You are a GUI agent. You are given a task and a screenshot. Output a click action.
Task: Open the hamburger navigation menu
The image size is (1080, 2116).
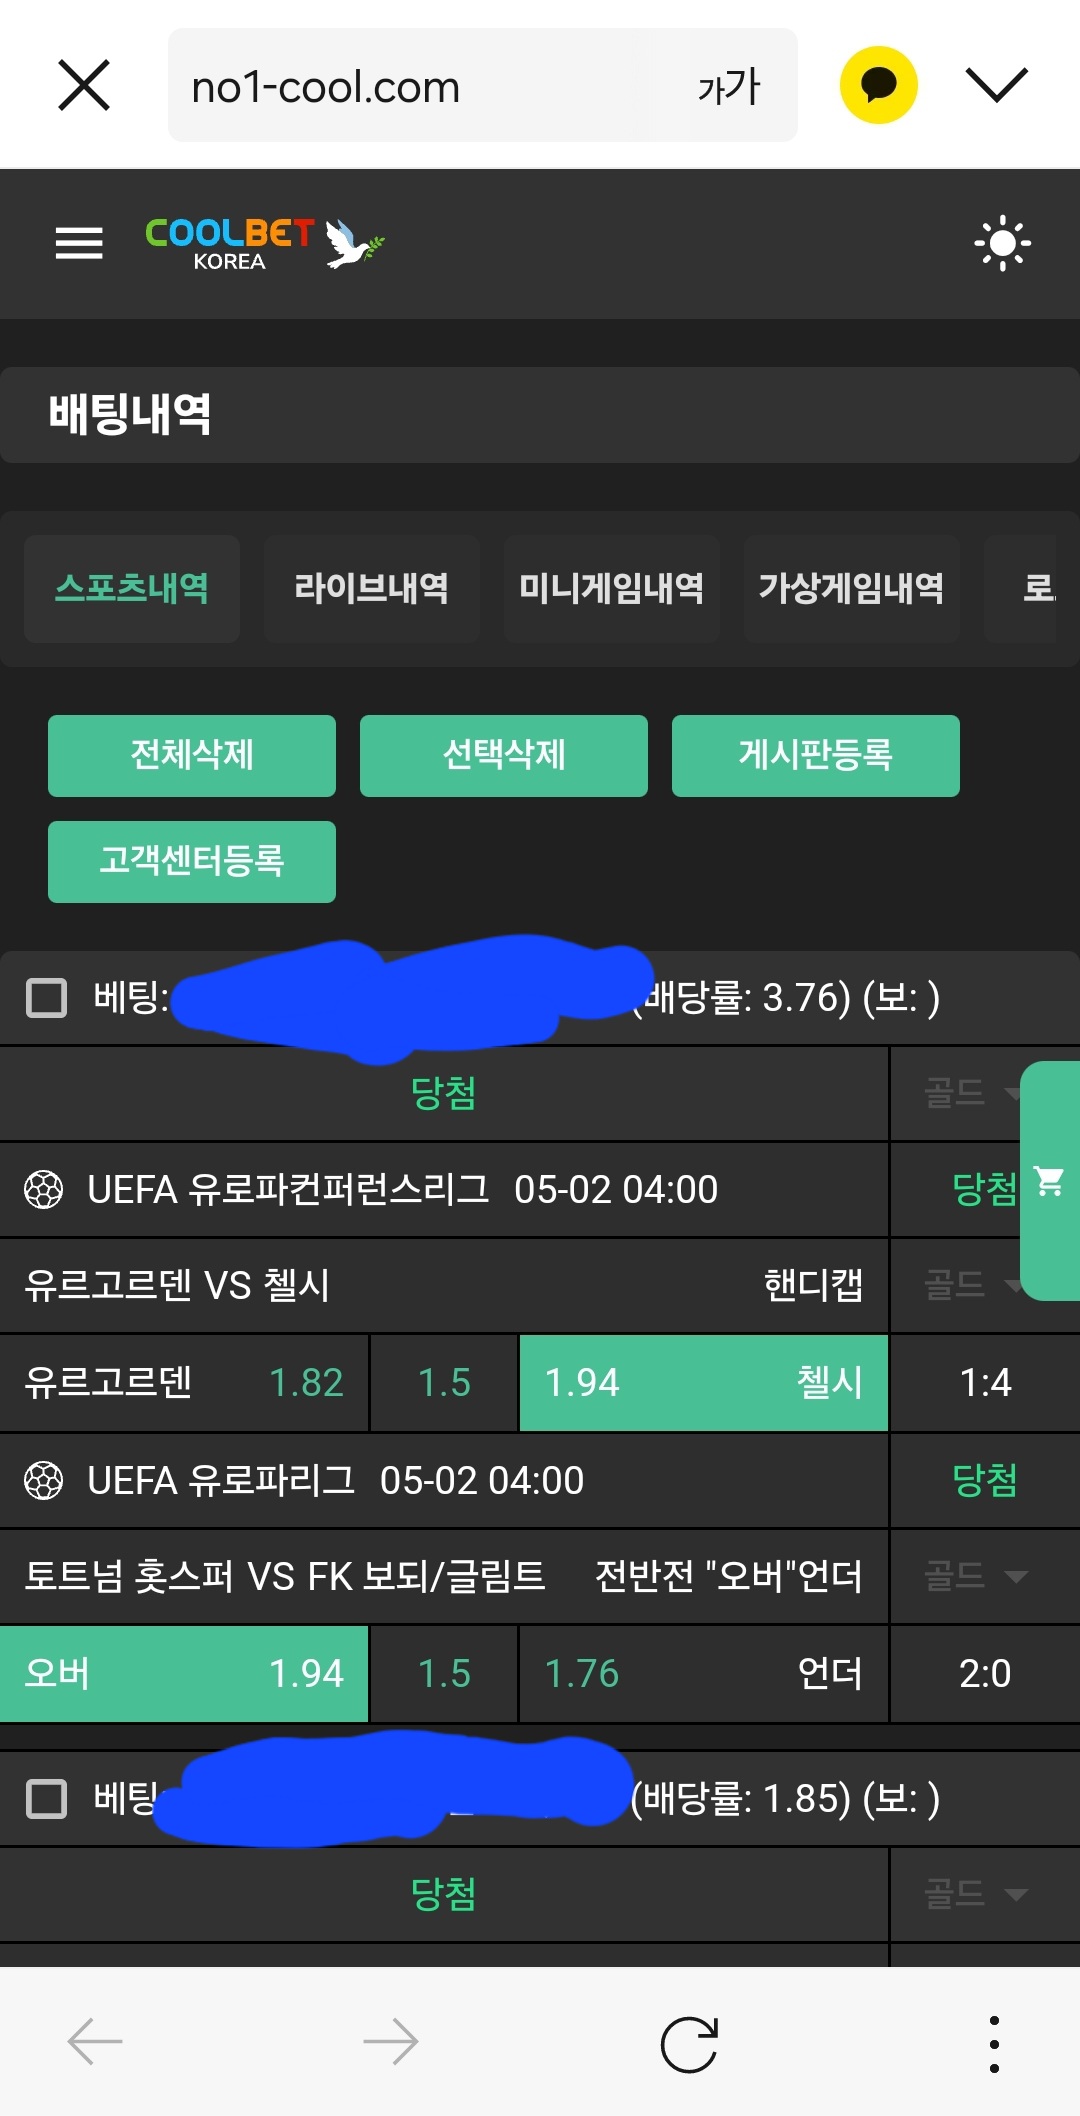click(x=79, y=243)
